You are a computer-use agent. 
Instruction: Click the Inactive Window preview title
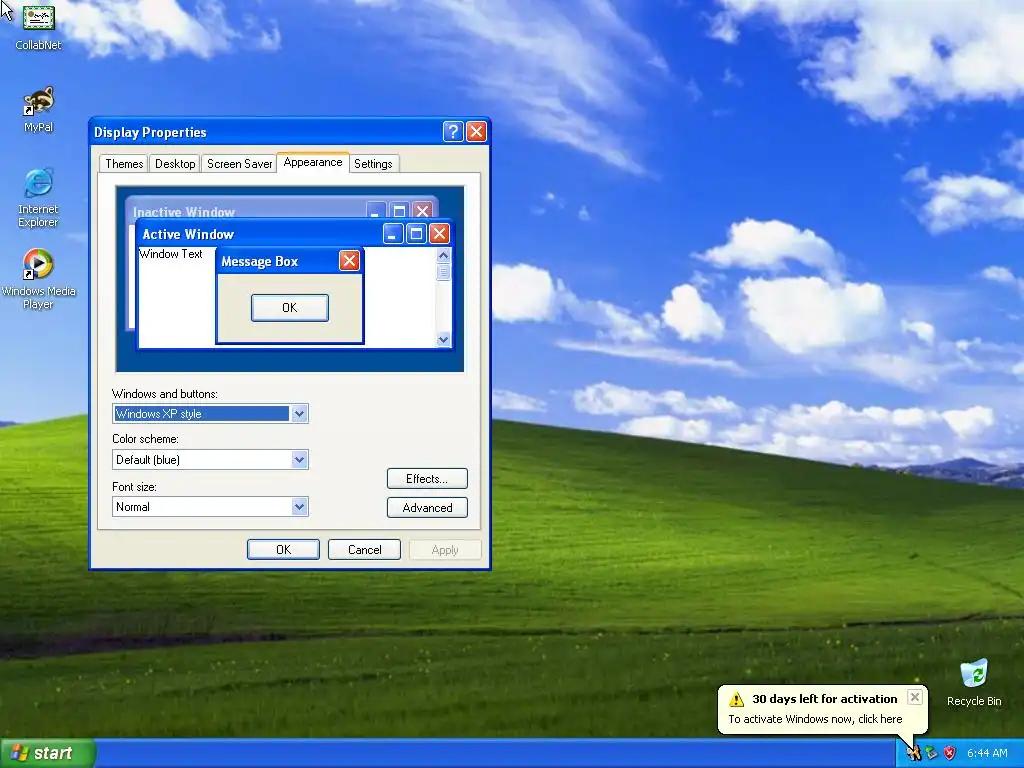point(184,212)
